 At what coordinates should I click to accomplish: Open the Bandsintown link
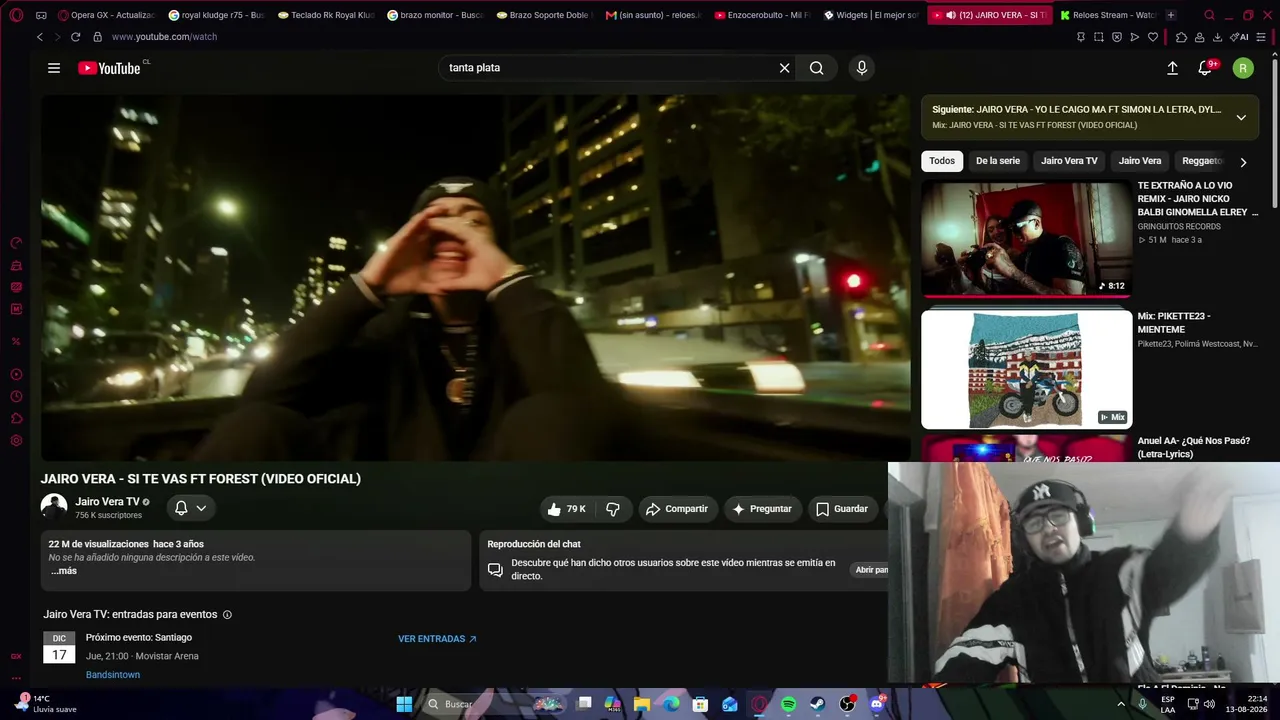pyautogui.click(x=113, y=675)
